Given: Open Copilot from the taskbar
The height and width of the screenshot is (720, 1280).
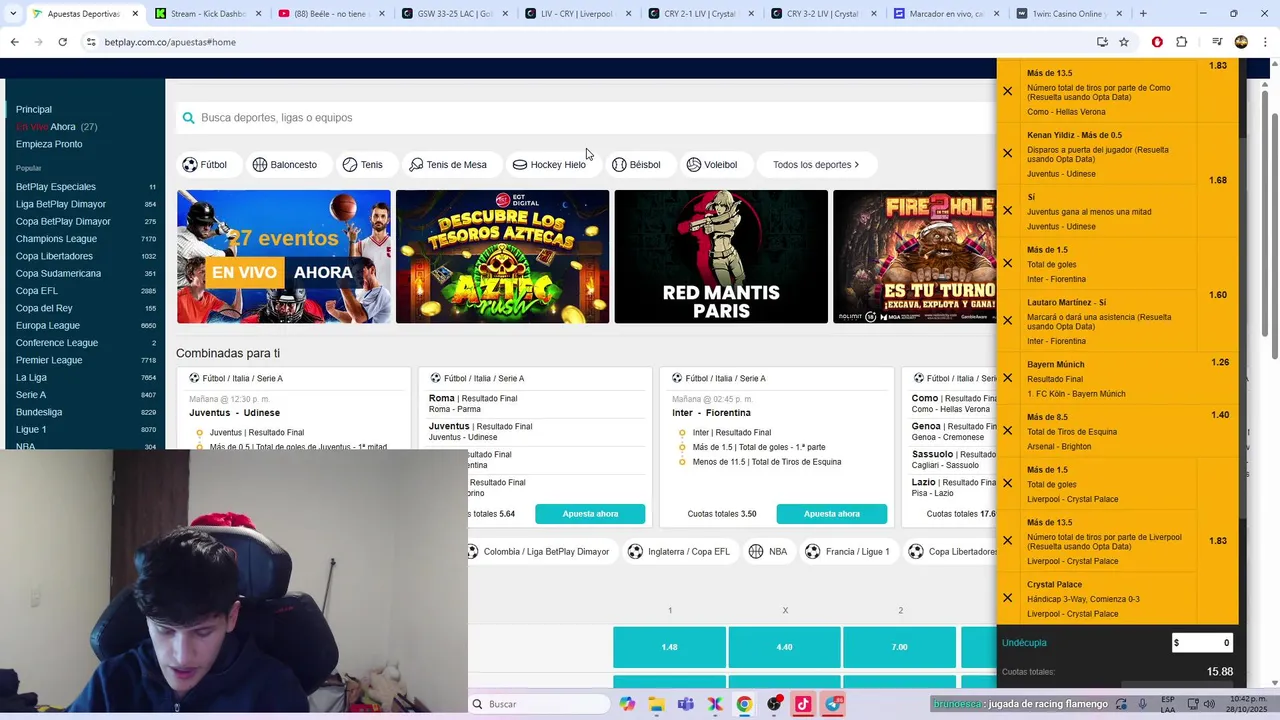Looking at the screenshot, I should pyautogui.click(x=627, y=704).
